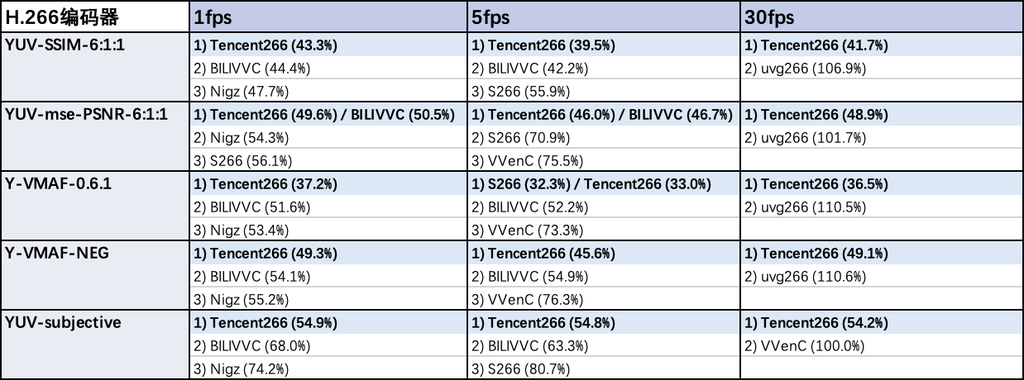The image size is (1024, 380).
Task: Click the Y-VMAF-NEG row label
Action: coord(95,275)
